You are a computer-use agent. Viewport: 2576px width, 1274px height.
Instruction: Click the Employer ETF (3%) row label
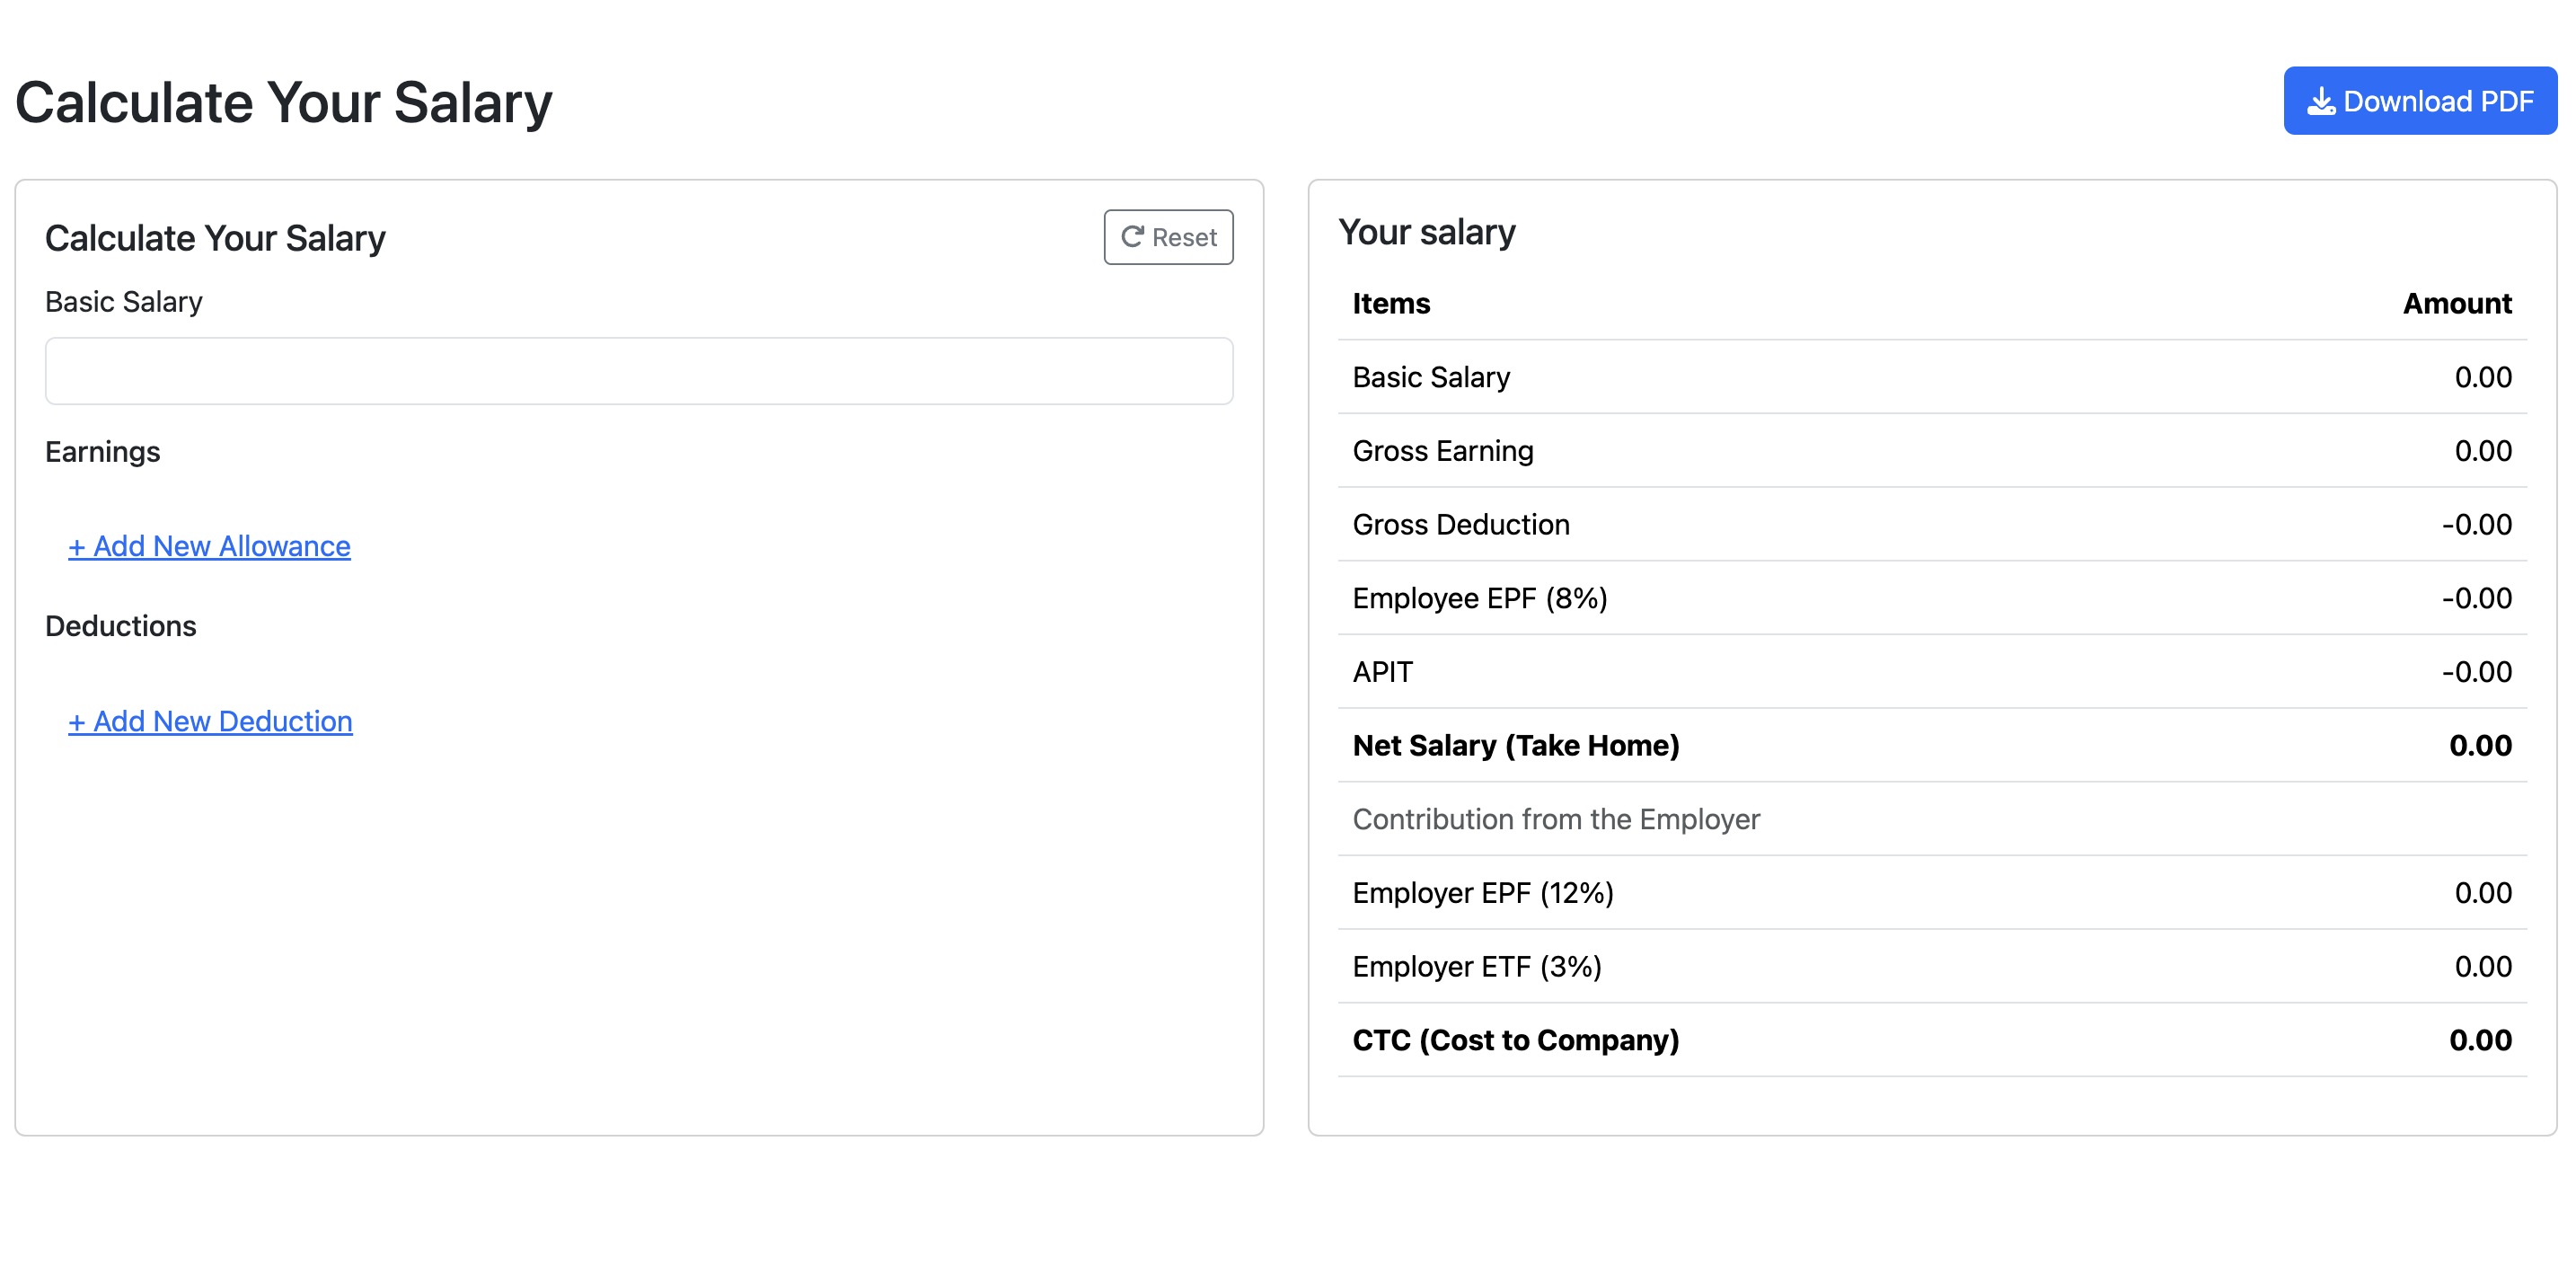(x=1476, y=966)
